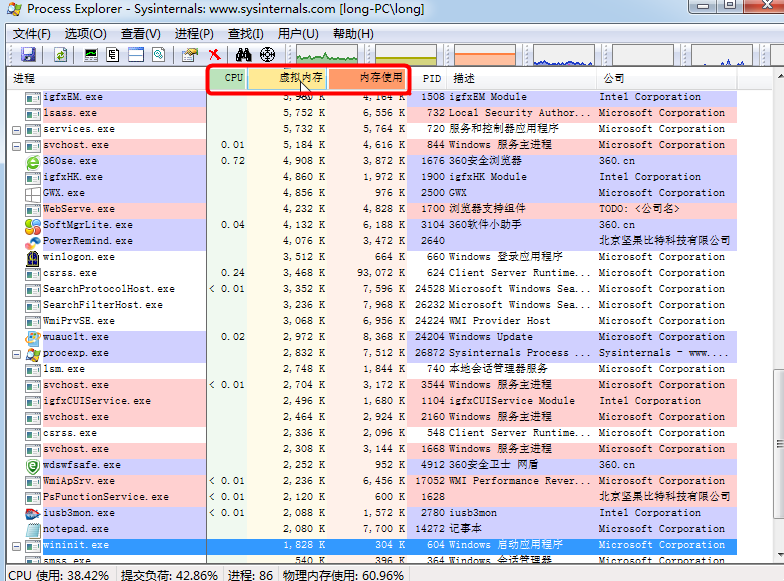Select the WmiApSrv.exe process row
Viewport: 784px width, 581px height.
click(x=372, y=482)
